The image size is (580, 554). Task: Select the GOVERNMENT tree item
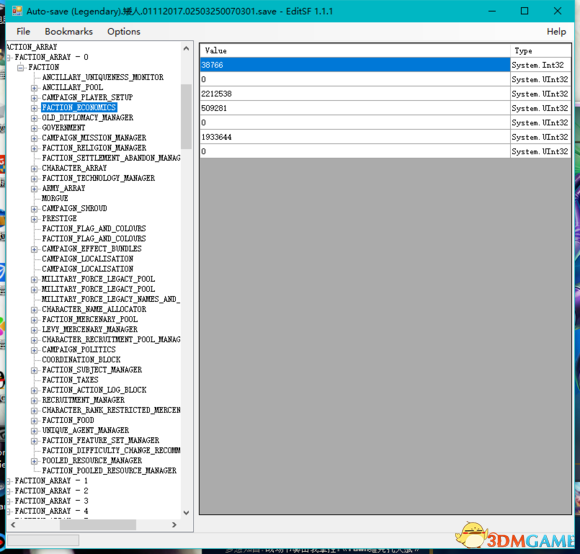[x=63, y=128]
